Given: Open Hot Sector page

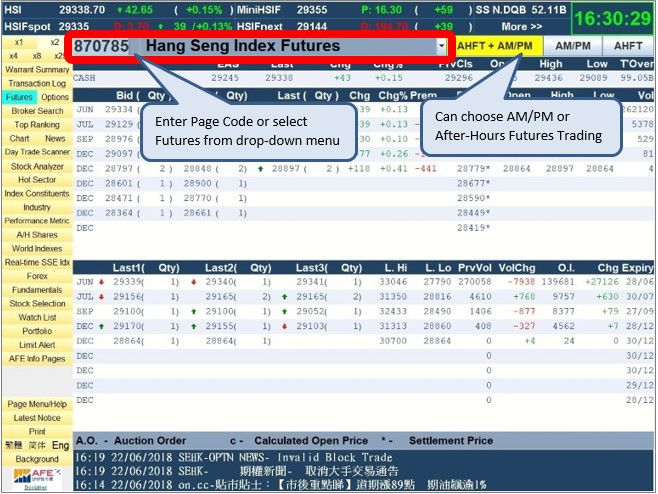Looking at the screenshot, I should pyautogui.click(x=37, y=180).
